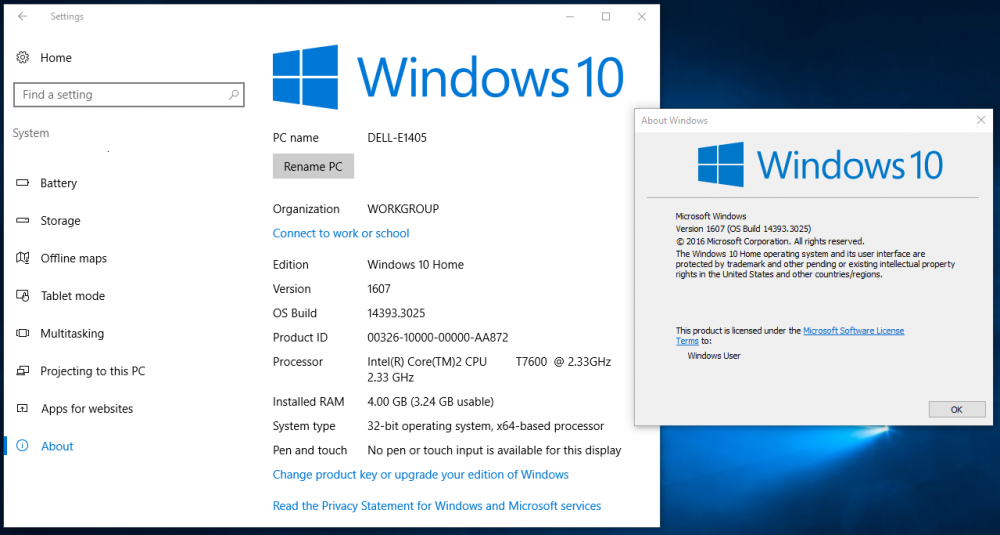This screenshot has width=1000, height=535.
Task: Click the Pen and touch value text
Action: pyautogui.click(x=494, y=450)
